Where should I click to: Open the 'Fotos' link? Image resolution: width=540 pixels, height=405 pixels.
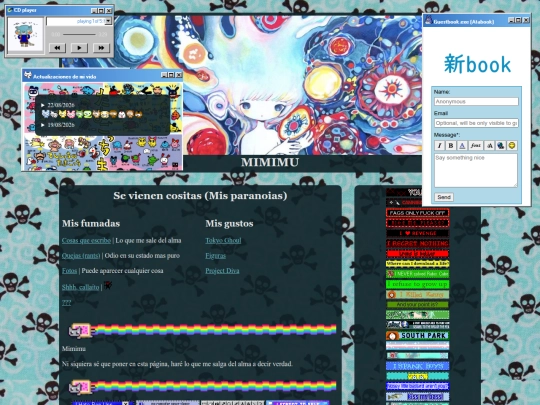coord(70,271)
